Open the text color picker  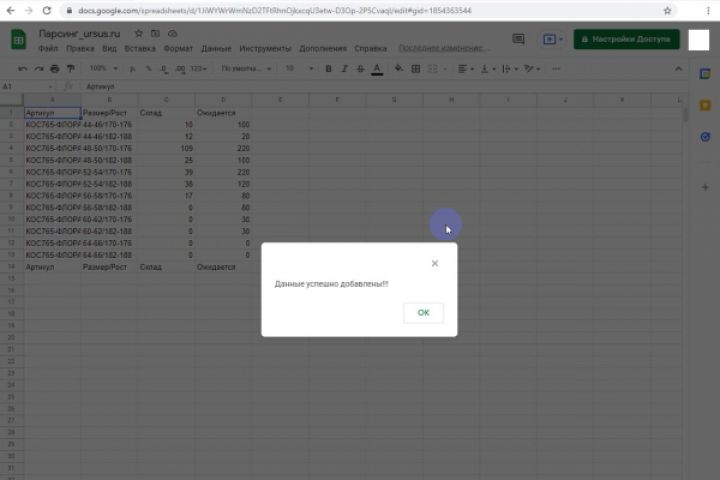pyautogui.click(x=377, y=69)
